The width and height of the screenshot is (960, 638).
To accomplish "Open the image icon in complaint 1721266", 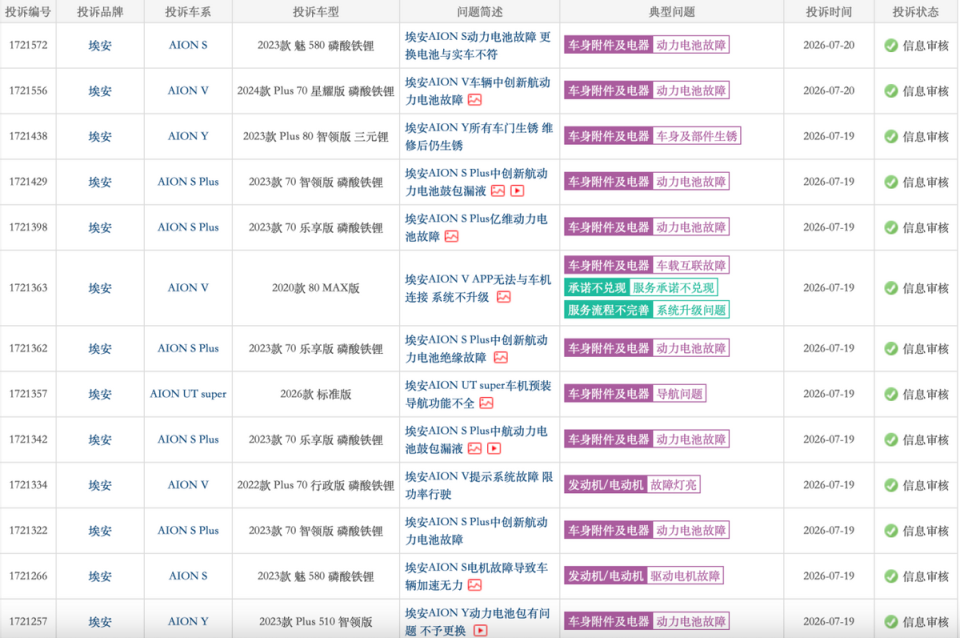I will (474, 585).
